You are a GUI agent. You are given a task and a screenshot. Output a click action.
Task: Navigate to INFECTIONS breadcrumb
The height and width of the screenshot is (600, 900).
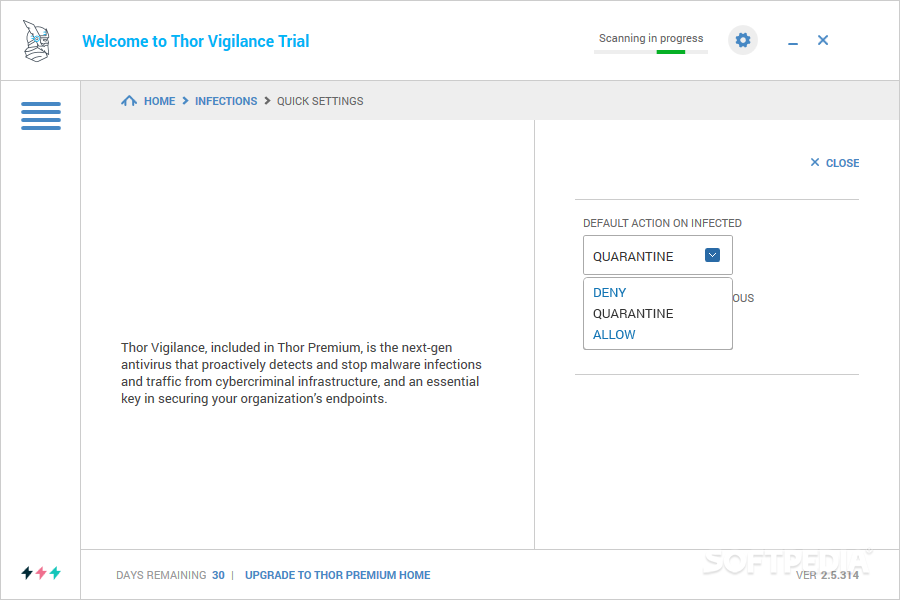[226, 101]
